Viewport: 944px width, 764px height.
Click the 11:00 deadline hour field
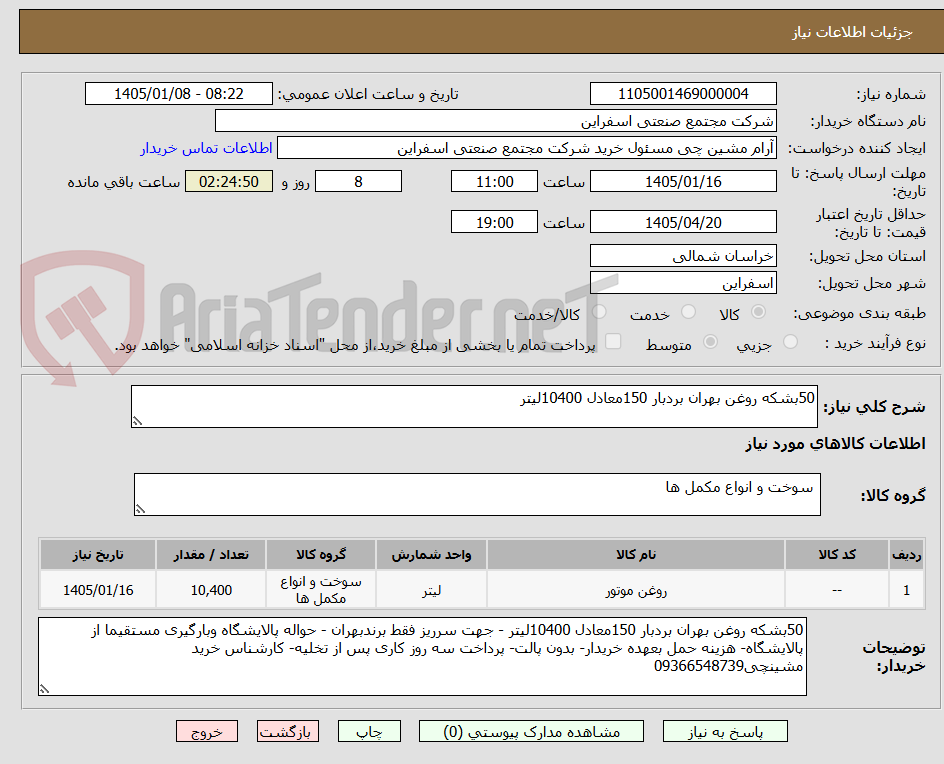point(494,181)
